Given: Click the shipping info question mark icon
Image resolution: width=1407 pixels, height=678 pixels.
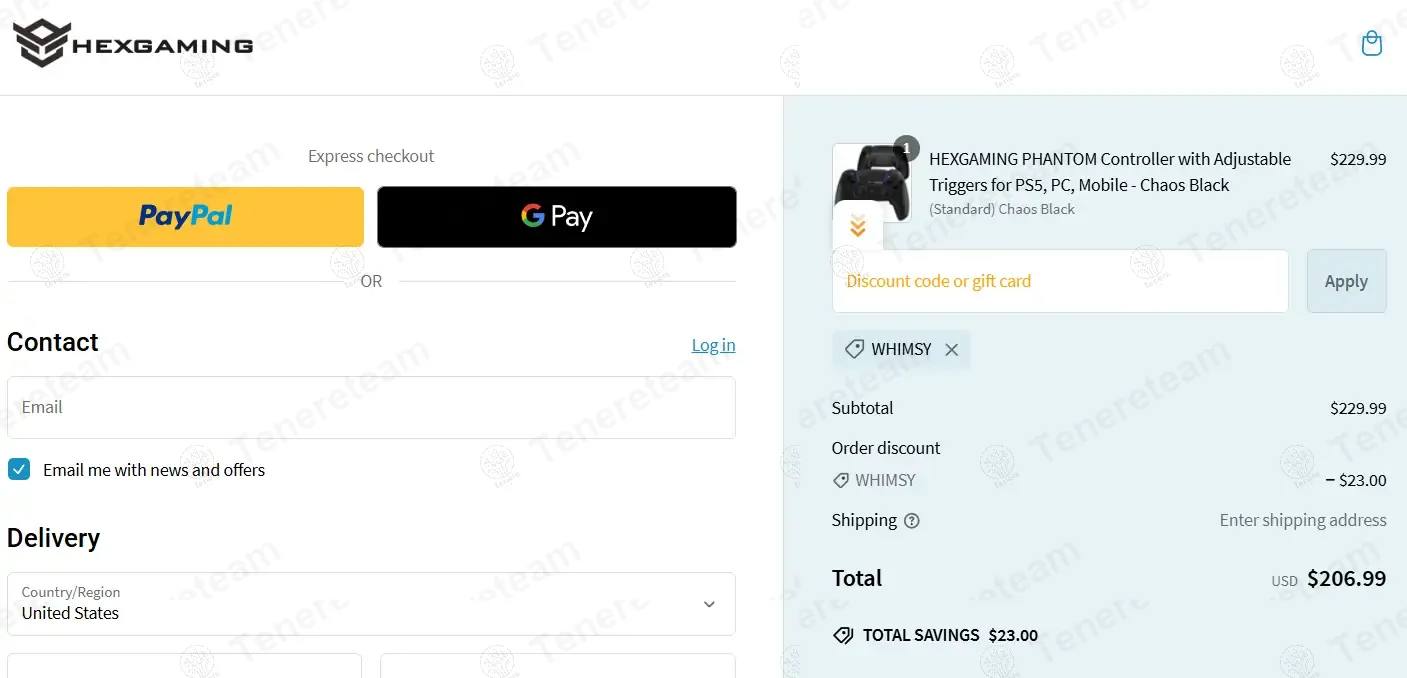Looking at the screenshot, I should coord(912,521).
